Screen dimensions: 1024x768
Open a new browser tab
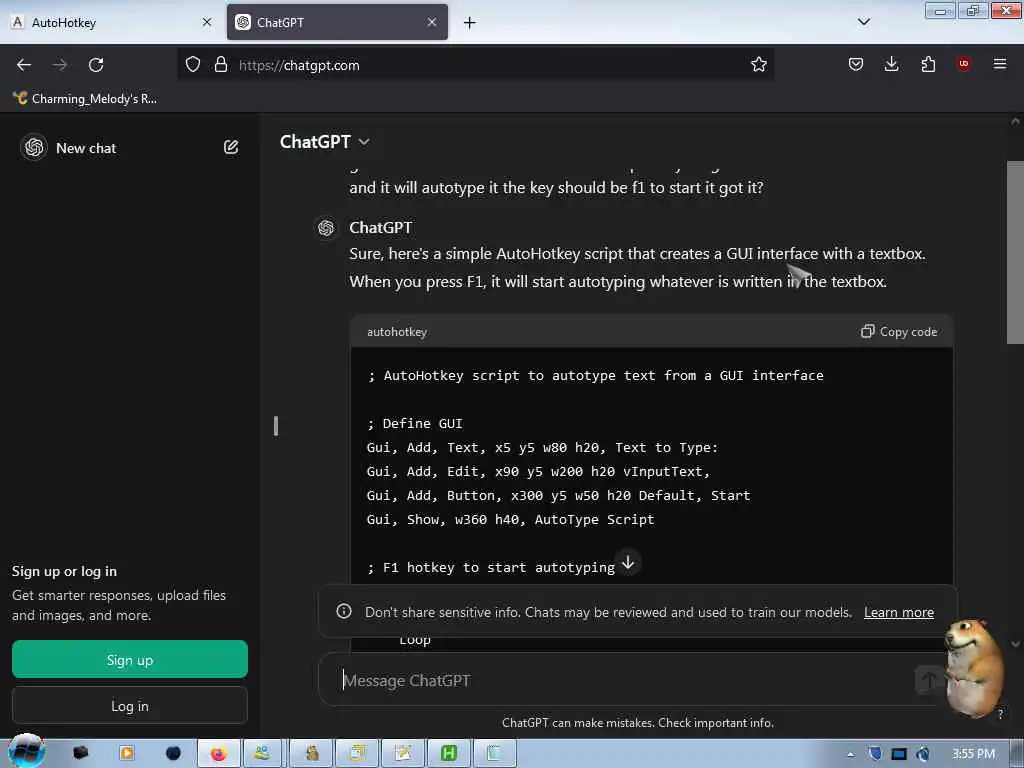tap(470, 23)
